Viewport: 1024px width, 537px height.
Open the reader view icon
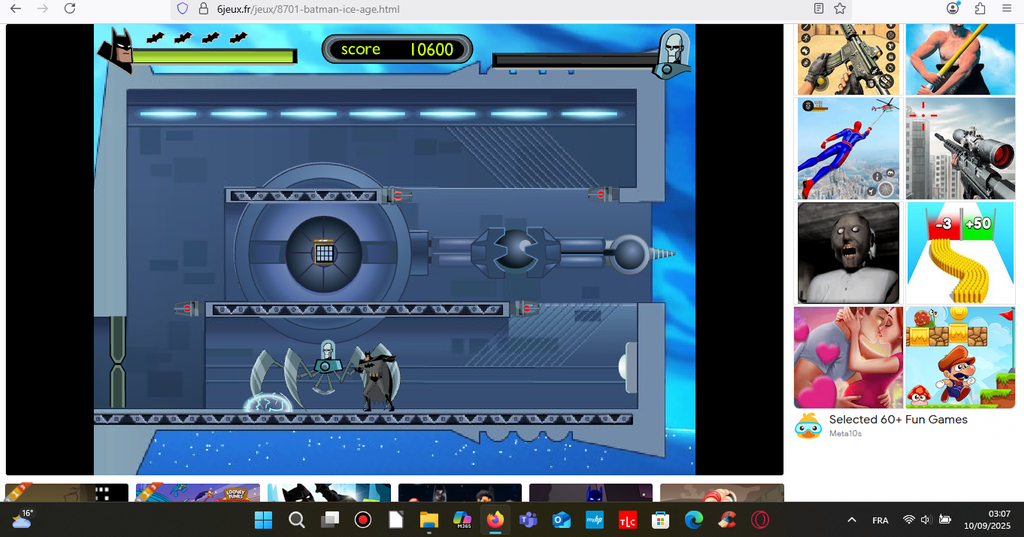tap(819, 8)
